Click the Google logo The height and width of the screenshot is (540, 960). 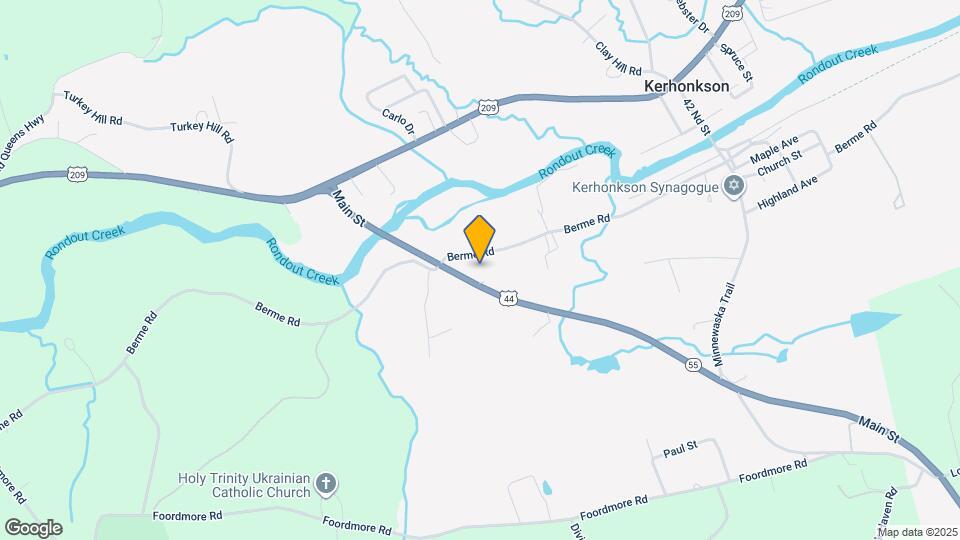coord(34,528)
